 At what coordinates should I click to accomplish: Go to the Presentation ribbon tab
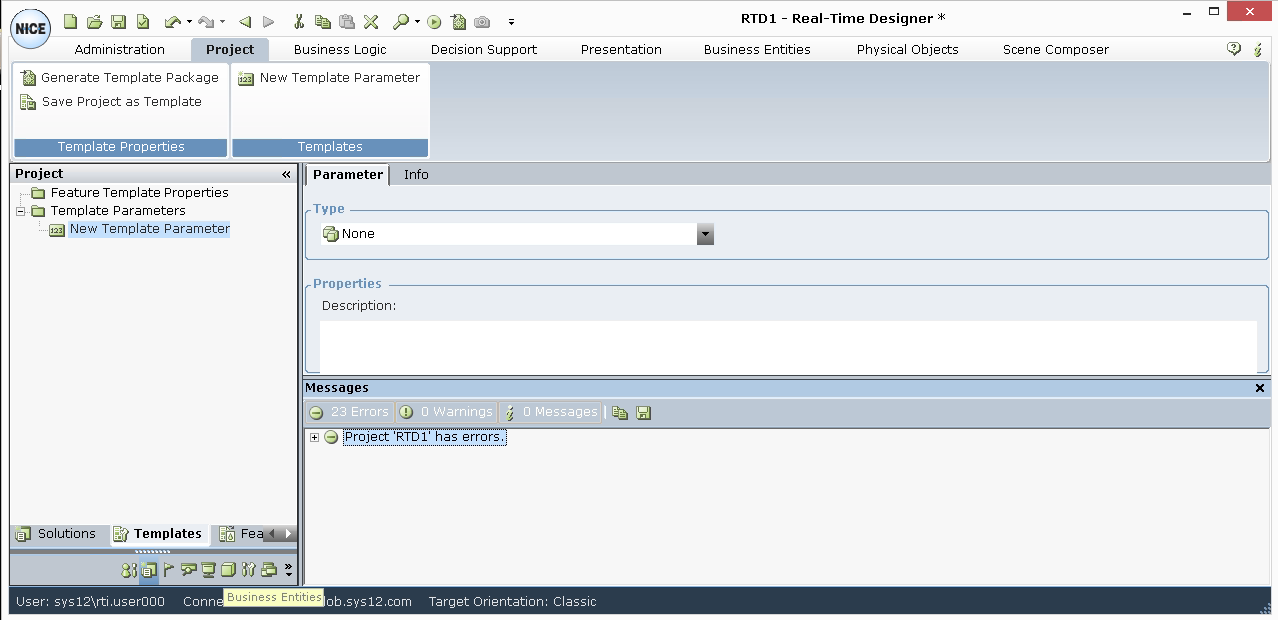[x=621, y=49]
